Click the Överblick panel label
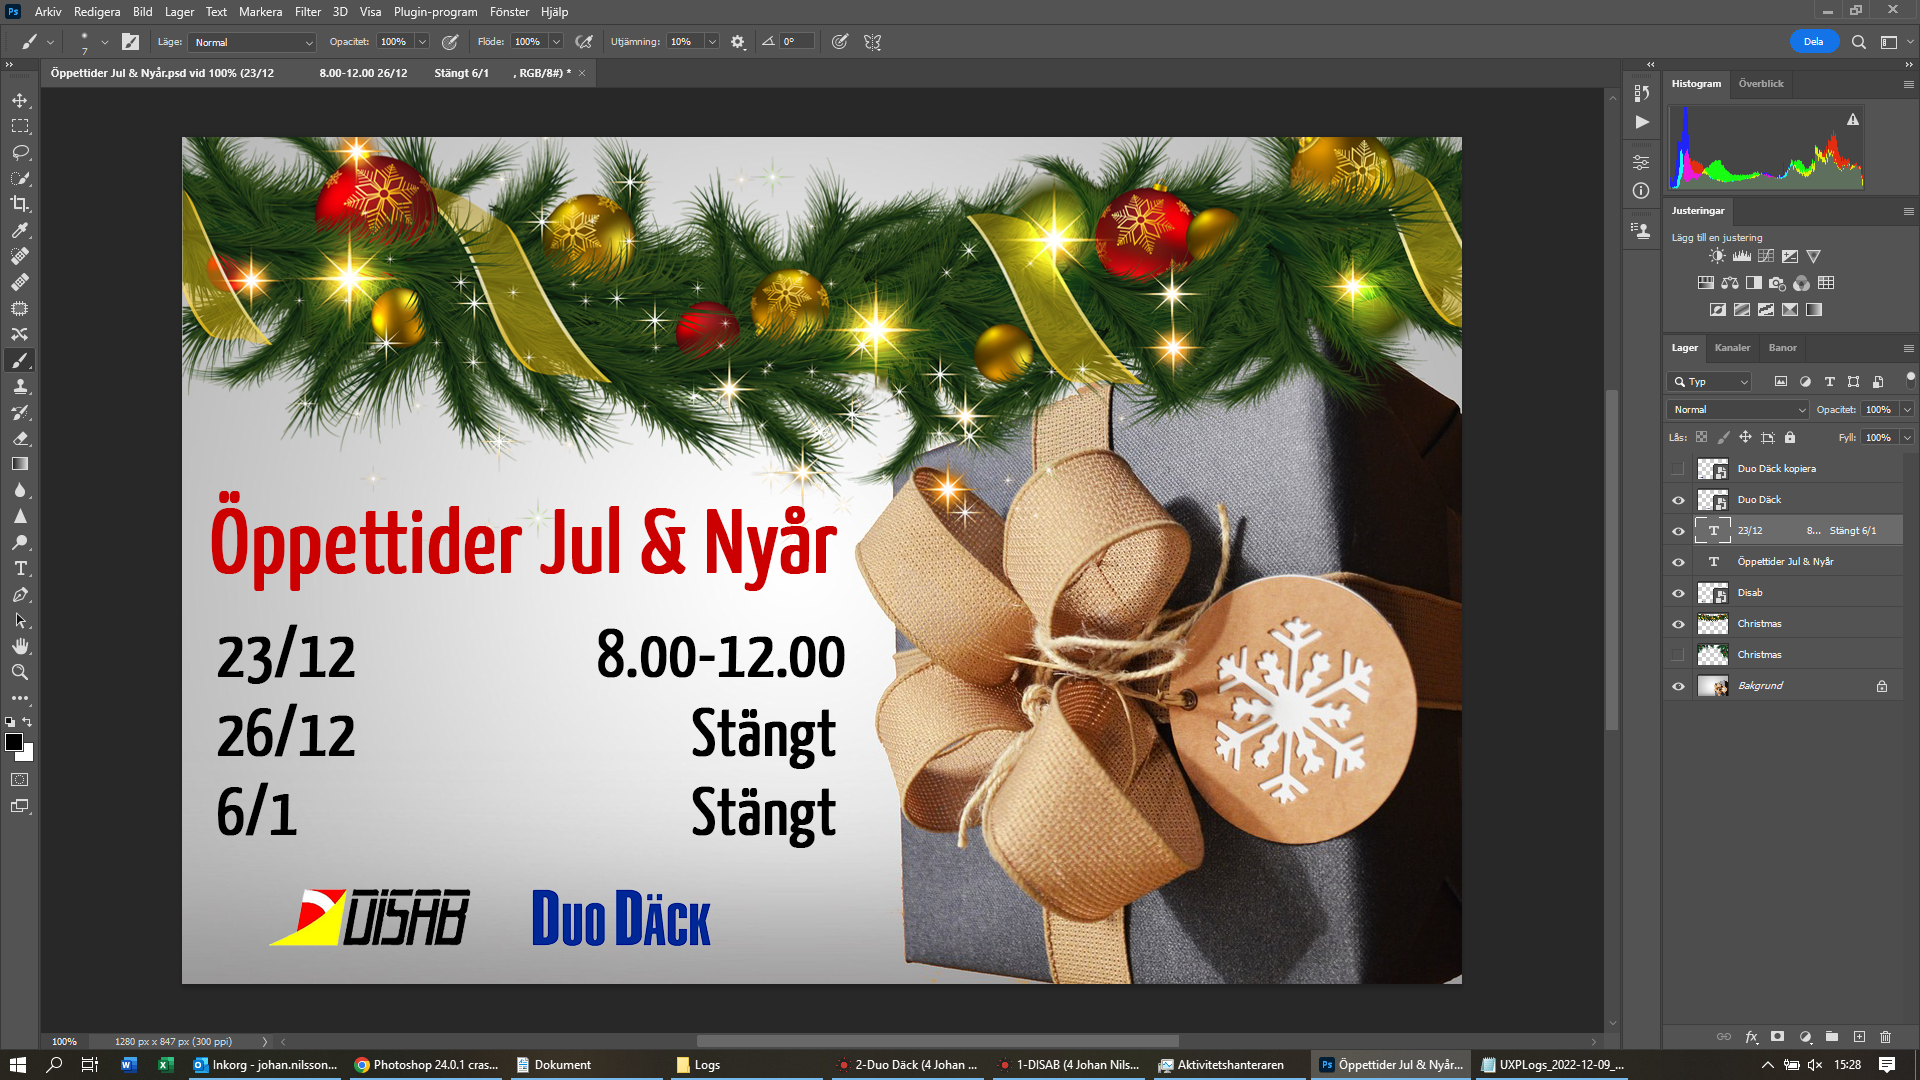Screen dimensions: 1920x1080 coord(1761,83)
